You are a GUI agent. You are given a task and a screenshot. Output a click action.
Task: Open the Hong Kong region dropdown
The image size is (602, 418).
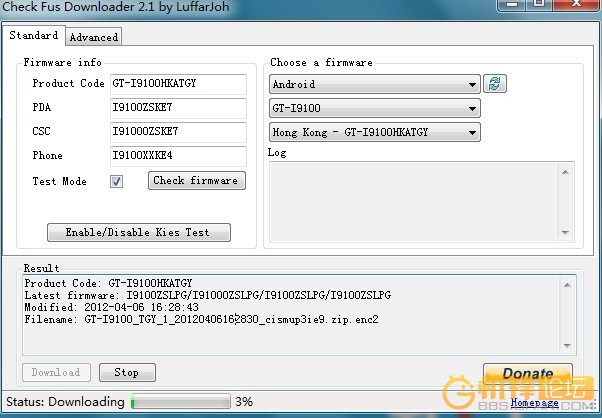(x=375, y=132)
